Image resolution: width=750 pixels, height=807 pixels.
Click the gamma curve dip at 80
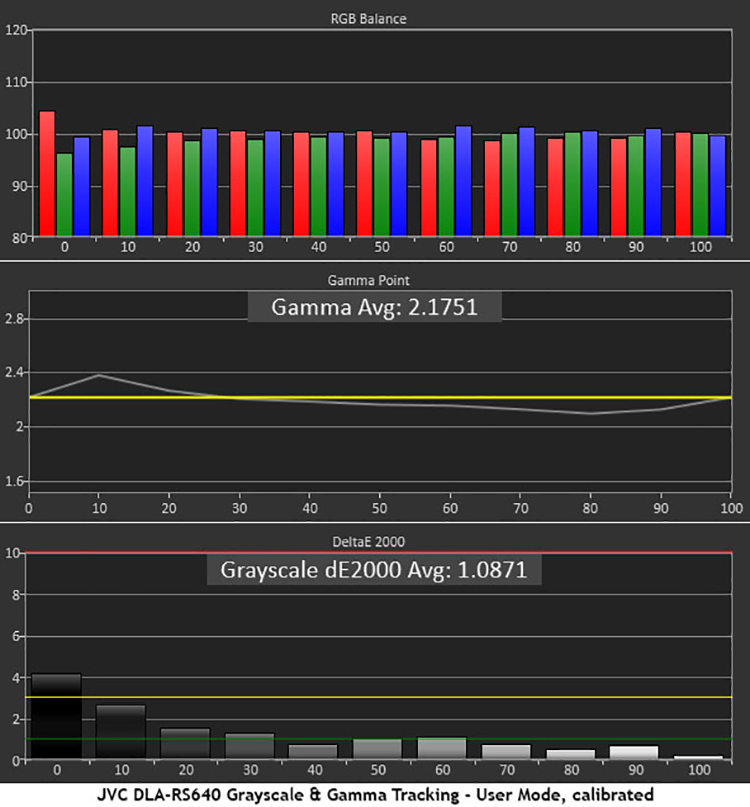point(591,413)
